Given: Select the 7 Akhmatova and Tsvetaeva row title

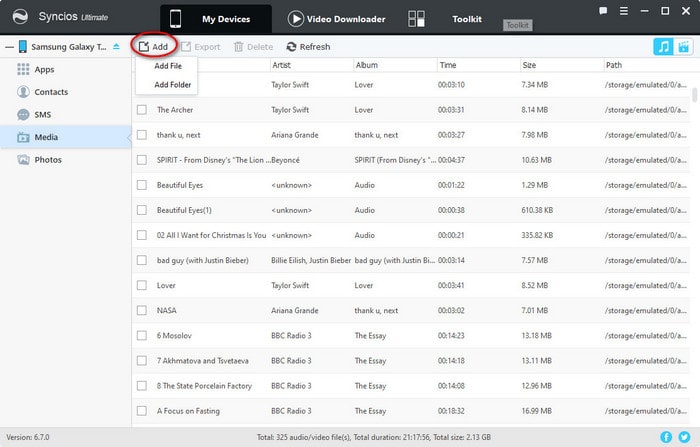Looking at the screenshot, I should (203, 360).
